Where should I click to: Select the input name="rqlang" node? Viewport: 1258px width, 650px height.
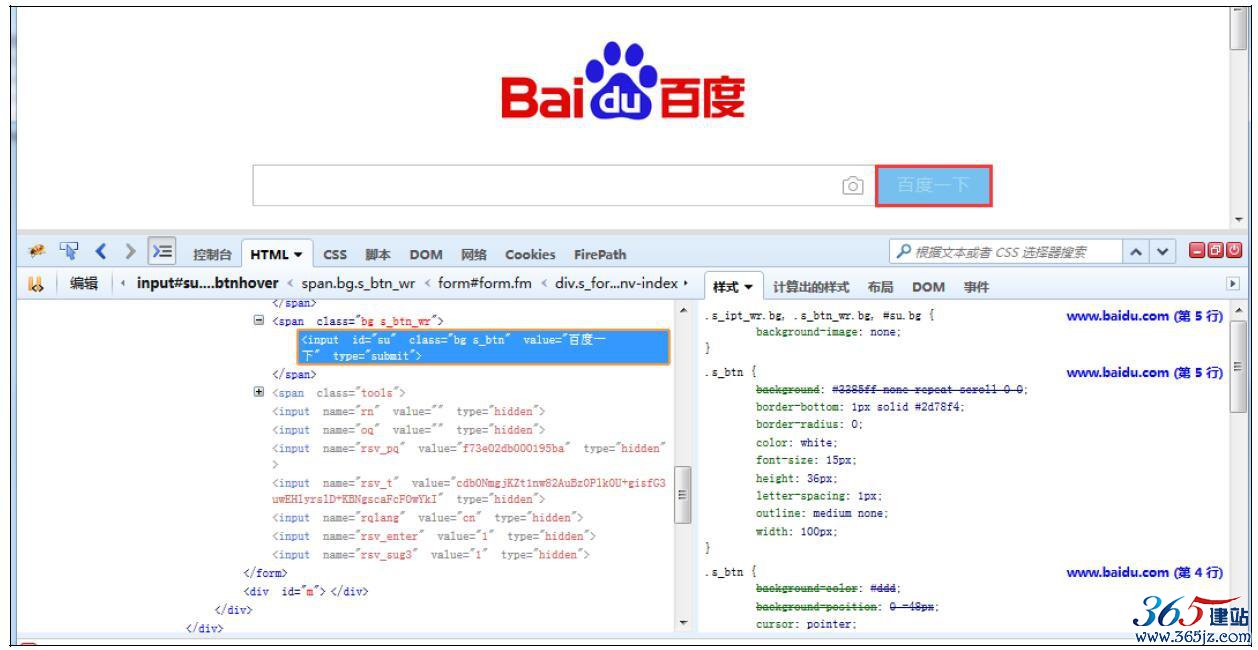[x=427, y=518]
